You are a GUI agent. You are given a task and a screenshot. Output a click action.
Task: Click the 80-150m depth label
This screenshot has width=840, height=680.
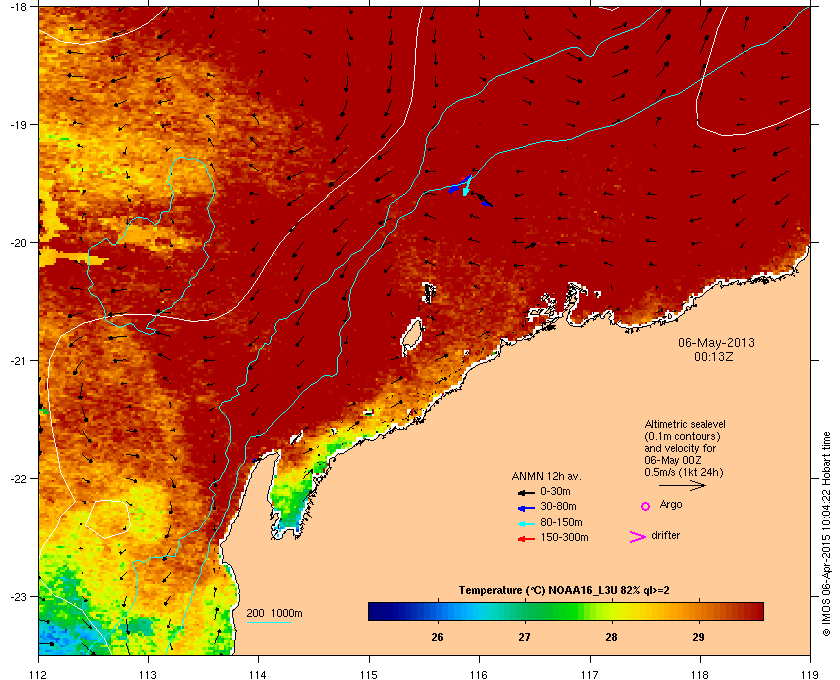tap(561, 522)
